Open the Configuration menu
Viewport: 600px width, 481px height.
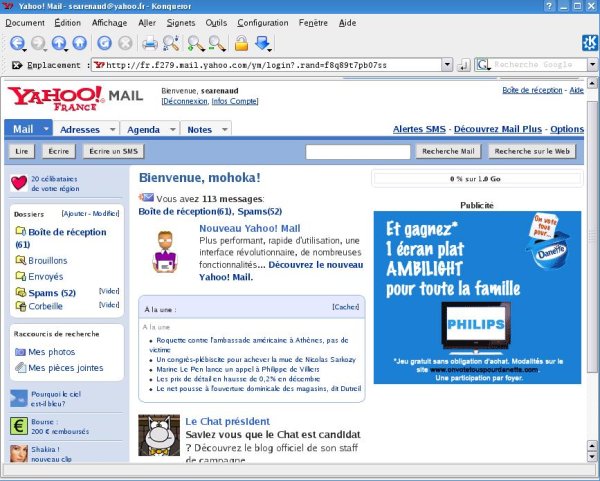[x=263, y=23]
